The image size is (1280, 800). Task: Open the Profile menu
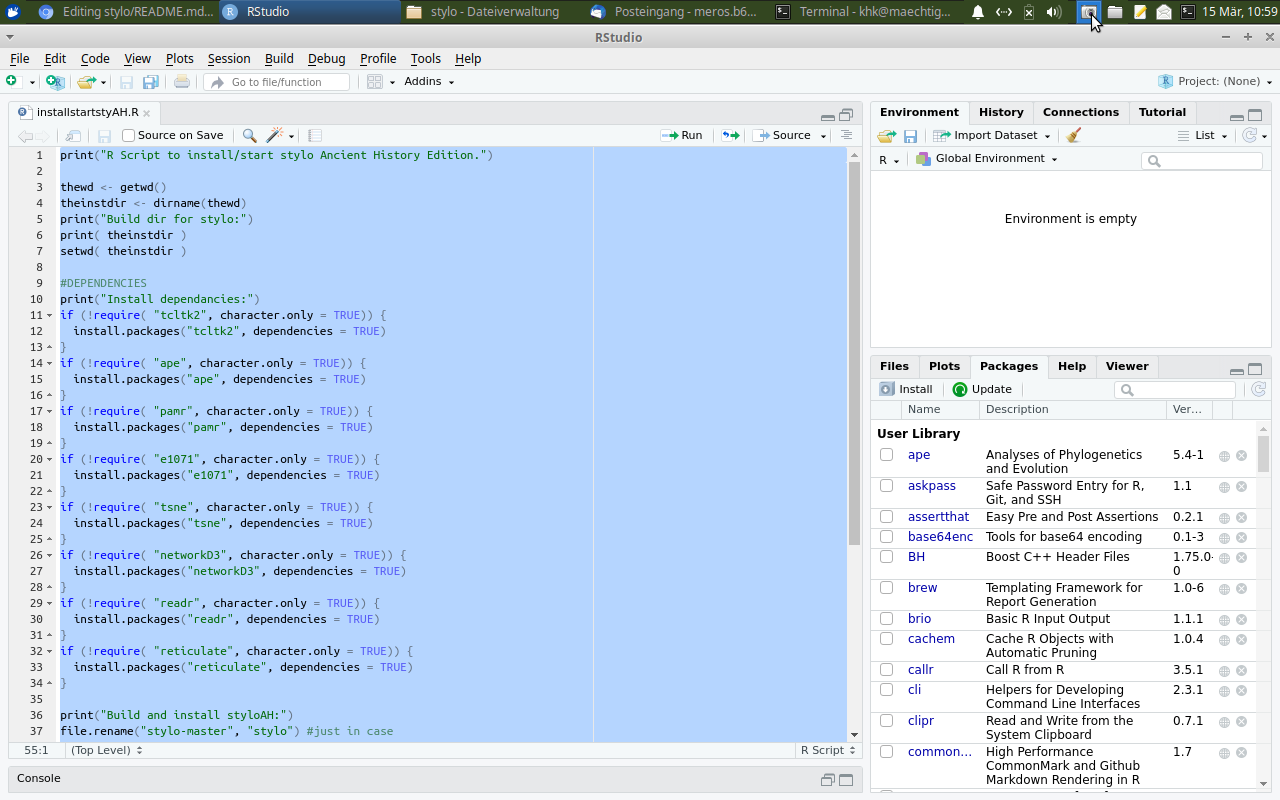378,59
